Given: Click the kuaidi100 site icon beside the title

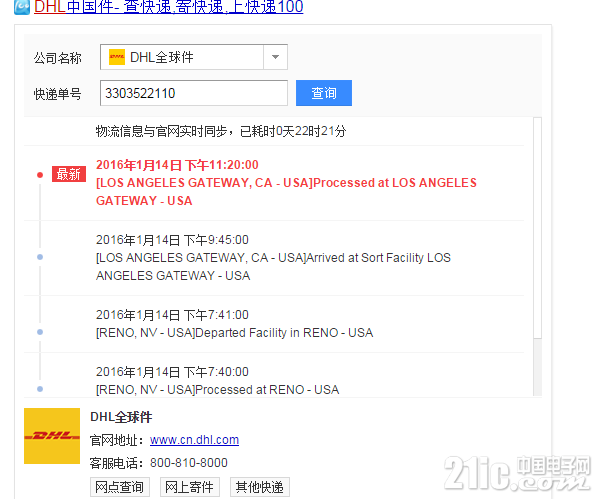Looking at the screenshot, I should coord(22,7).
